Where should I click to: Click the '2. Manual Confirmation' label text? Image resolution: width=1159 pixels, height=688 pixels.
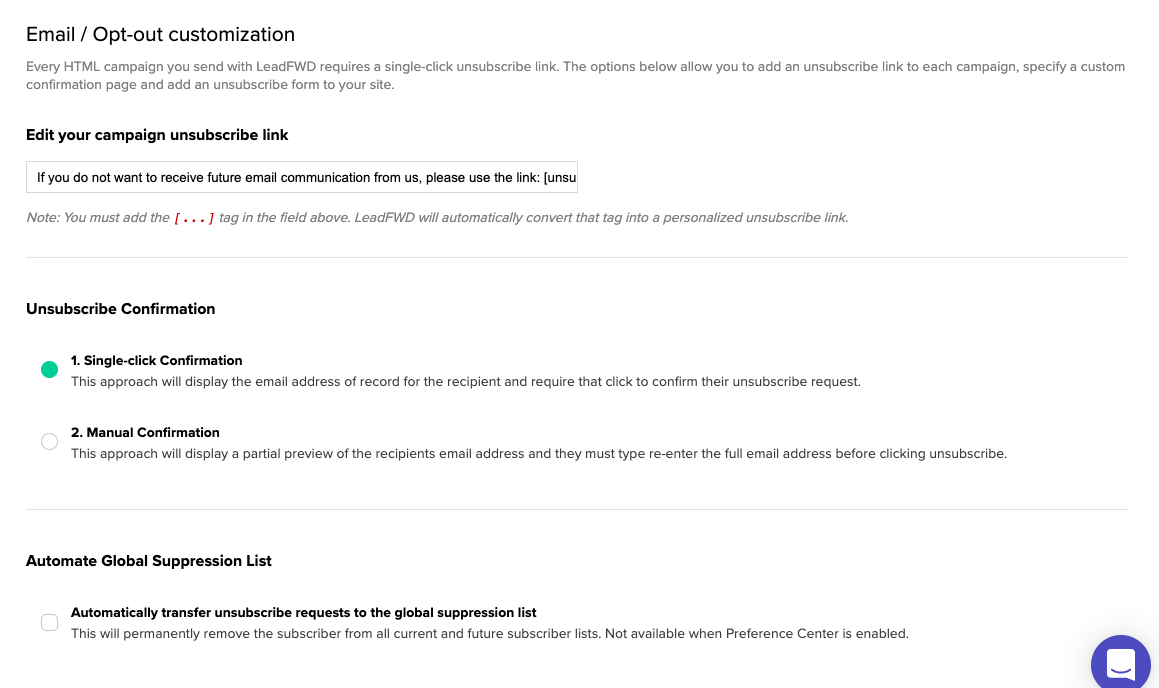[145, 432]
